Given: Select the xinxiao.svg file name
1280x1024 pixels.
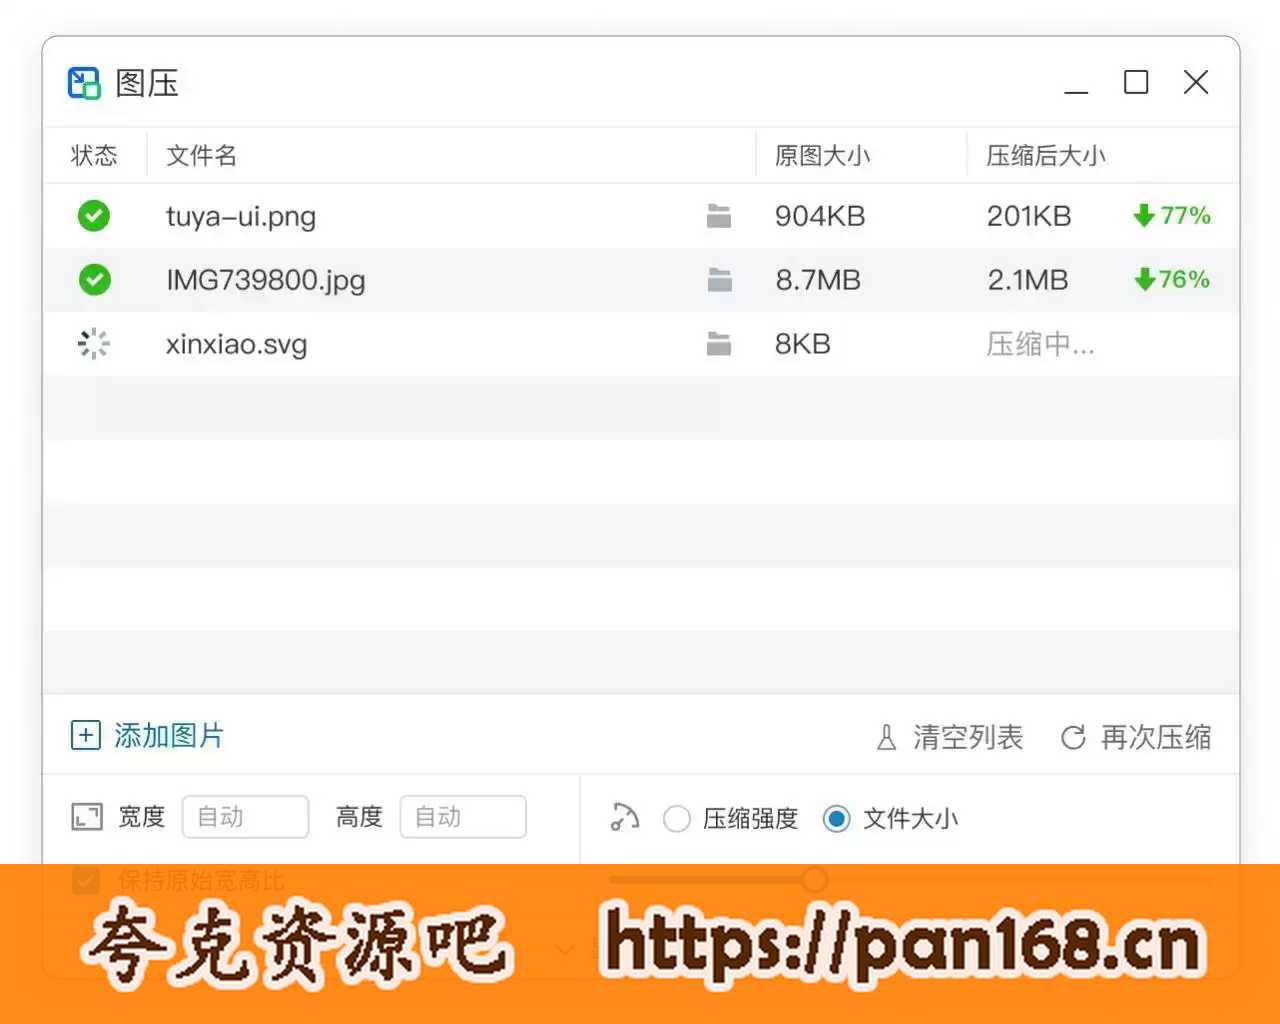Looking at the screenshot, I should [236, 344].
